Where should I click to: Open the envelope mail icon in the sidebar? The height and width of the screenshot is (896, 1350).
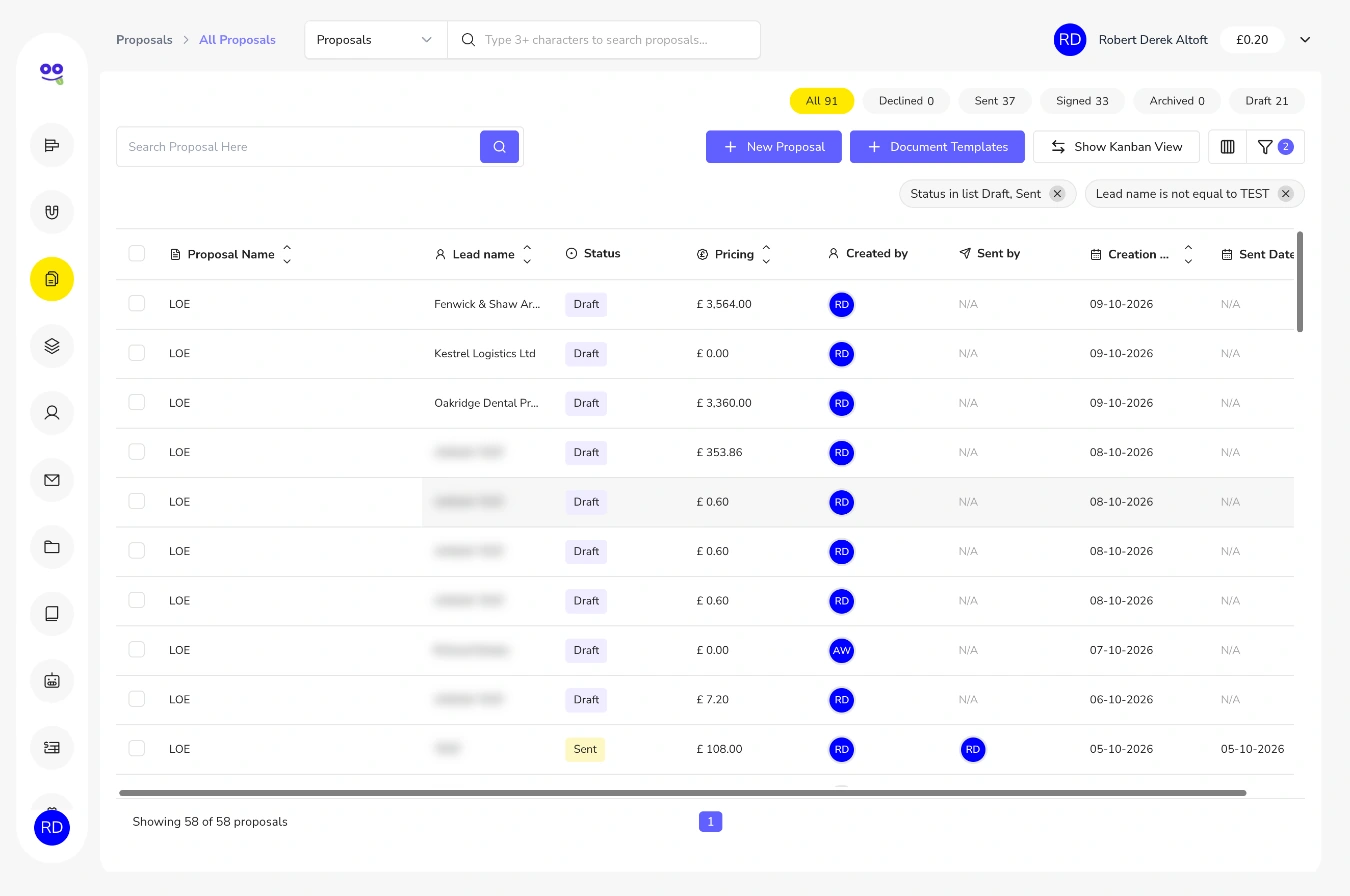(52, 480)
